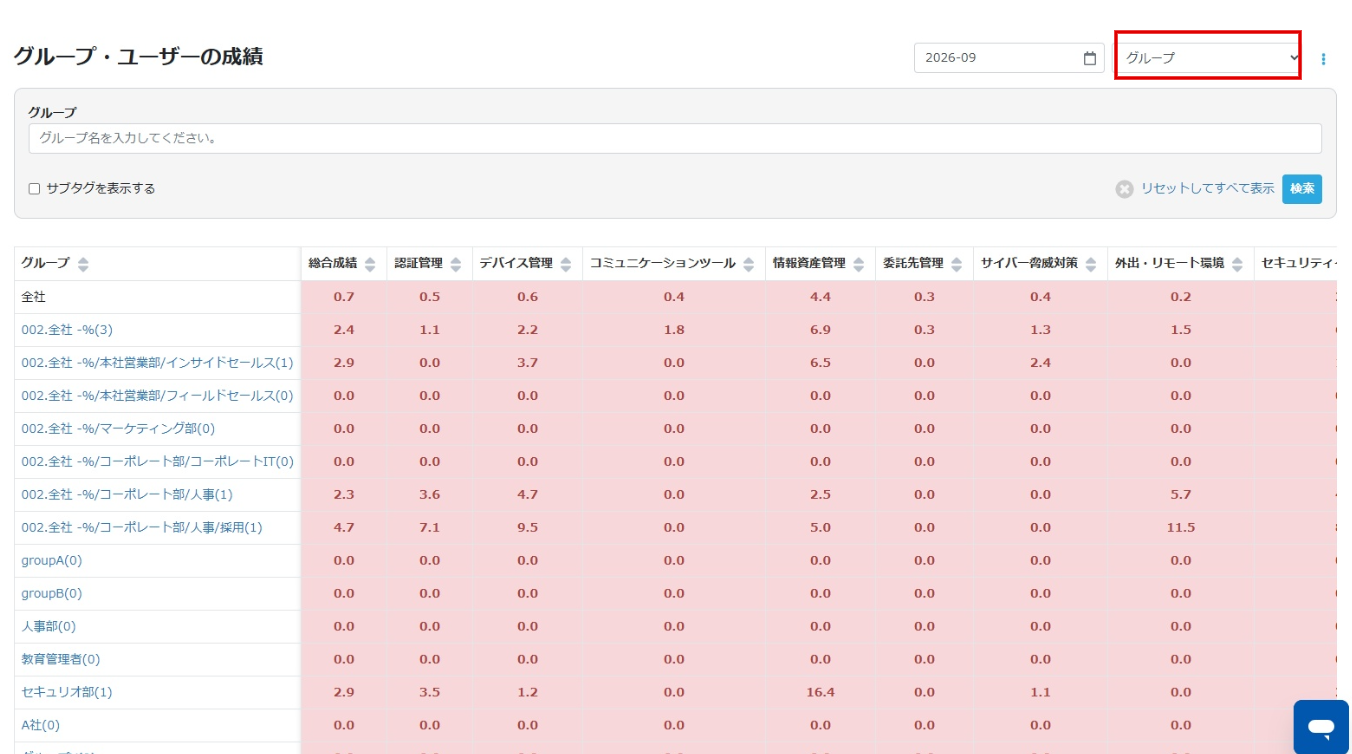Open the calendar picker icon in date field
The height and width of the screenshot is (754, 1352).
point(1090,58)
